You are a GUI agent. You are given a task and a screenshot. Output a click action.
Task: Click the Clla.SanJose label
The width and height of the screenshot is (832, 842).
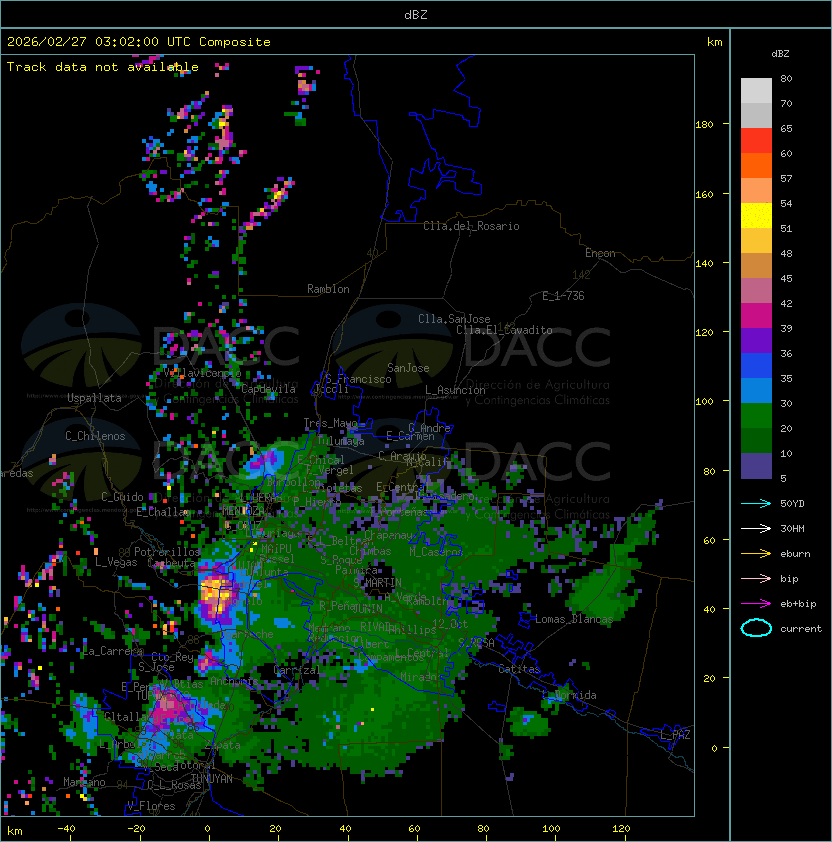[x=454, y=319]
